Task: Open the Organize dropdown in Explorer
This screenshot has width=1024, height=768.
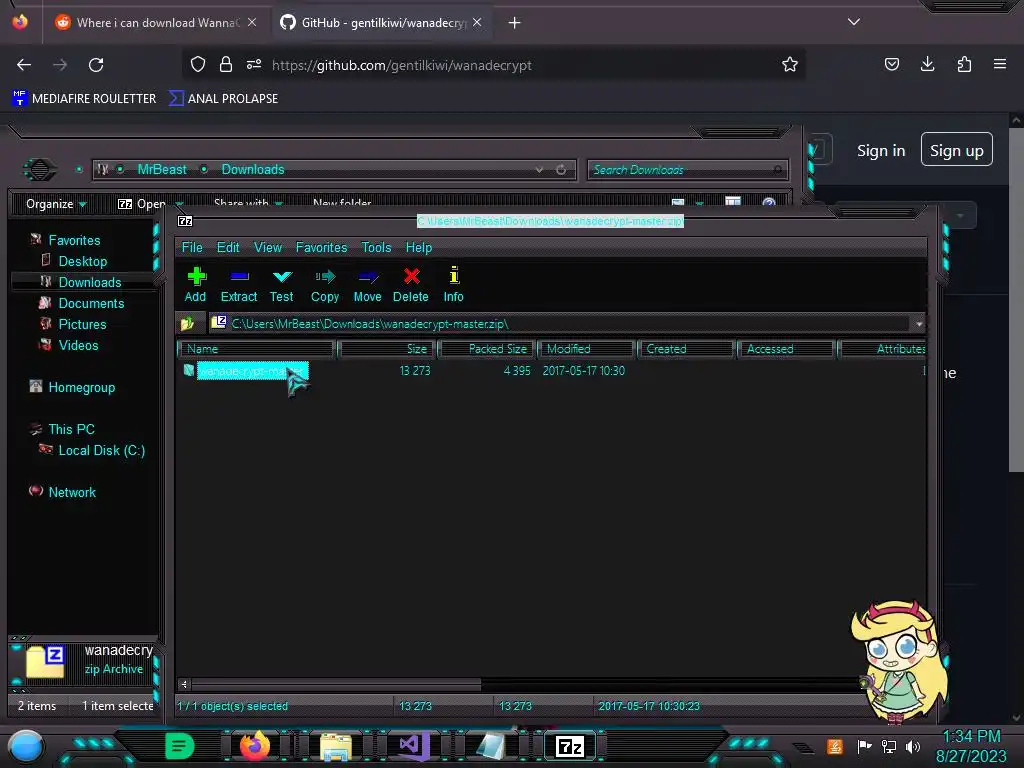Action: (56, 204)
